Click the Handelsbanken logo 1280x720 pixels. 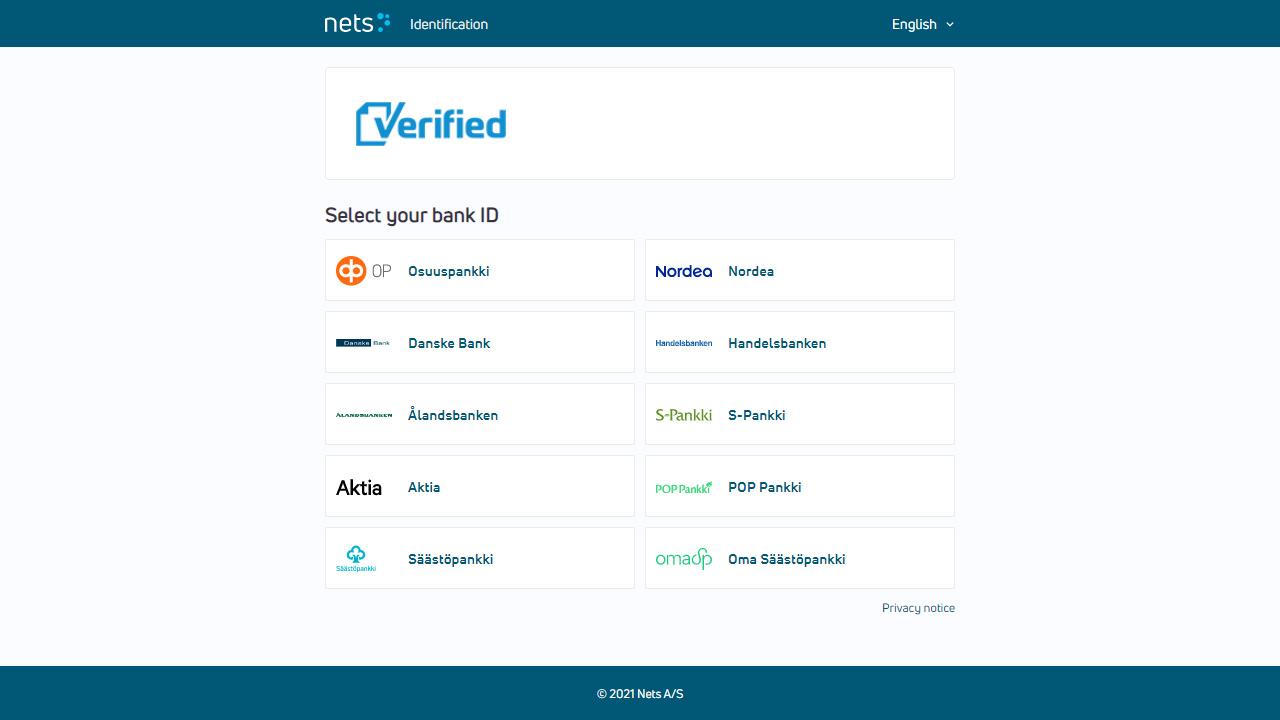(684, 343)
